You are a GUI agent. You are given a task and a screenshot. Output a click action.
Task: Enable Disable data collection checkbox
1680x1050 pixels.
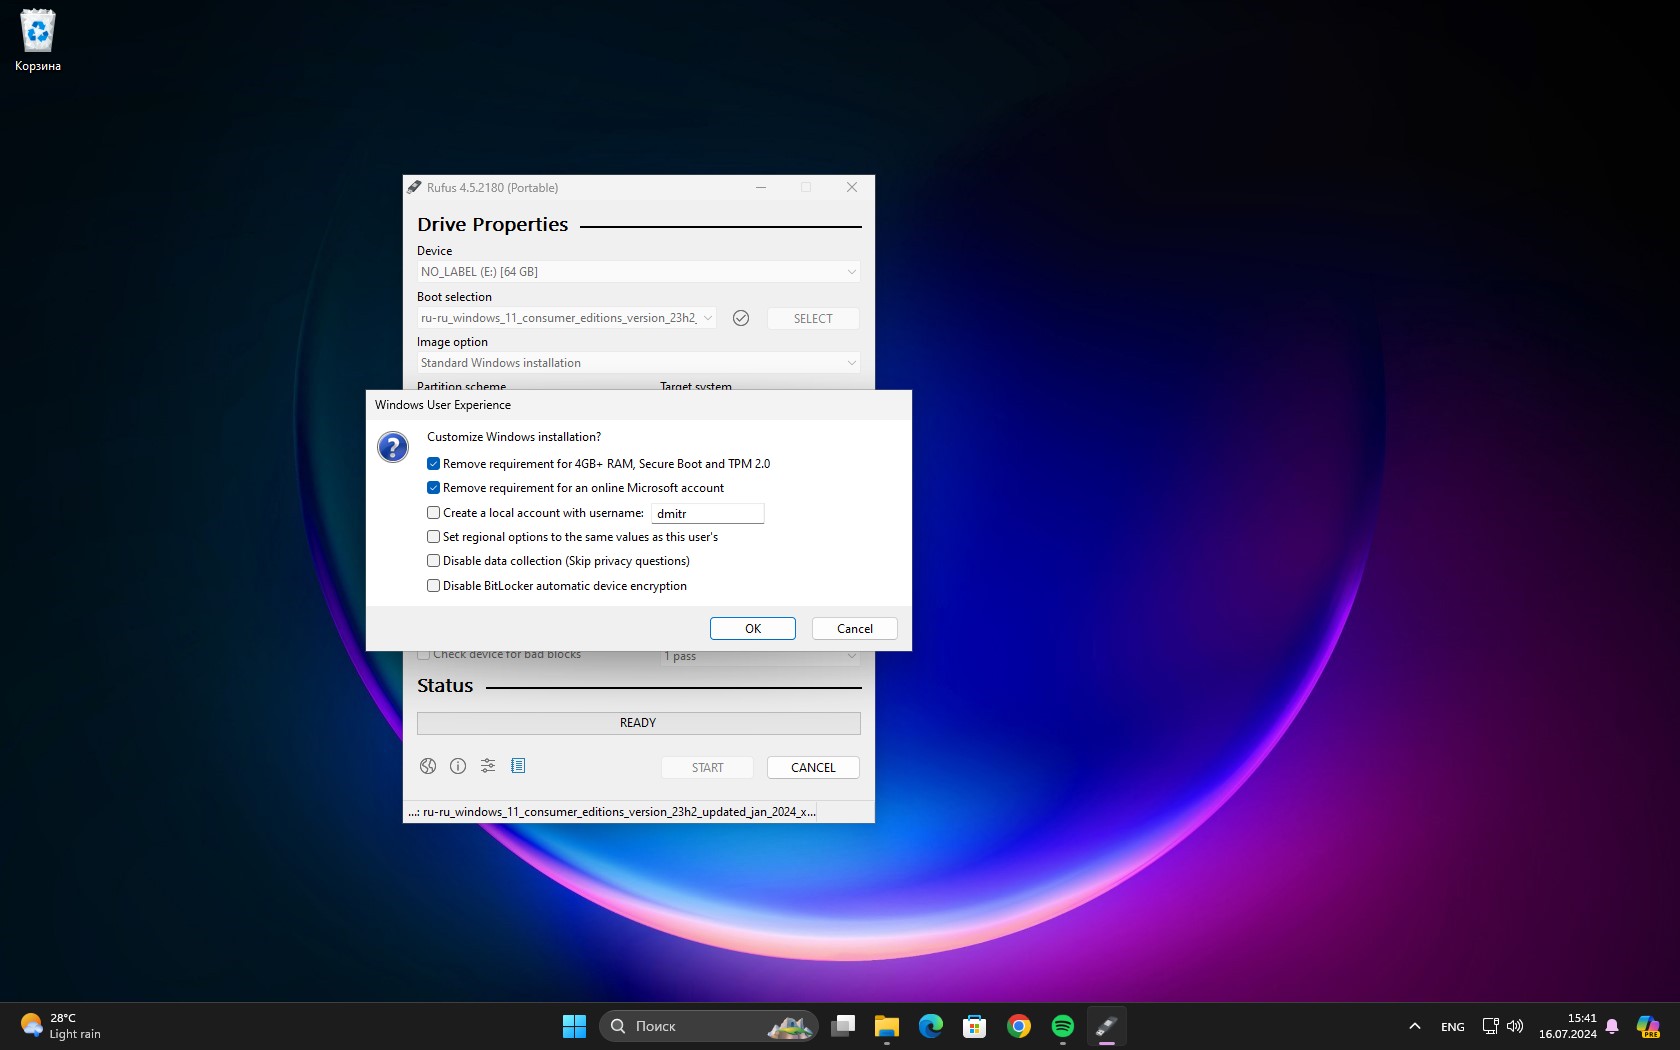(x=433, y=561)
